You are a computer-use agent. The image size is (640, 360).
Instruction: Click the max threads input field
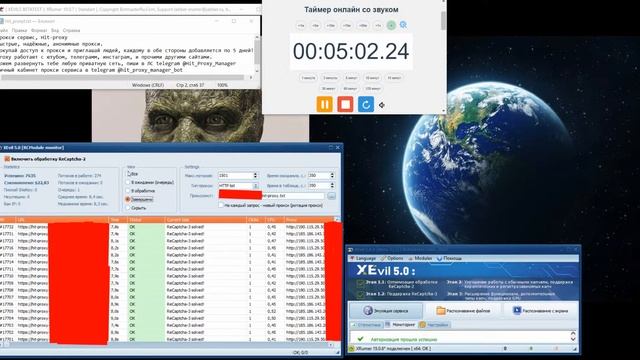pyautogui.click(x=235, y=176)
